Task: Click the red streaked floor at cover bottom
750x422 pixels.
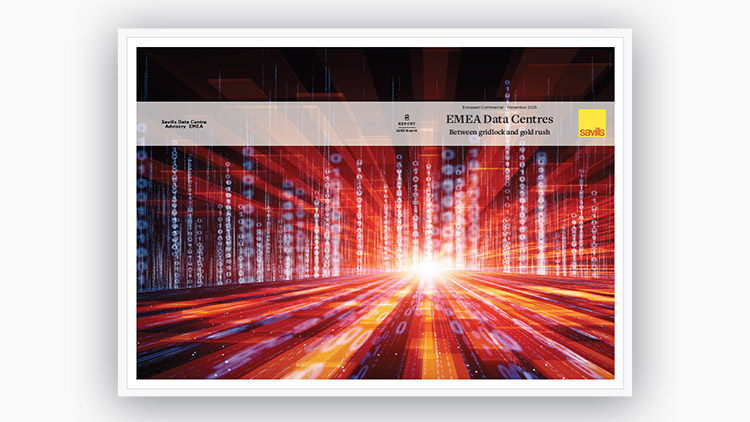Action: click(x=375, y=340)
